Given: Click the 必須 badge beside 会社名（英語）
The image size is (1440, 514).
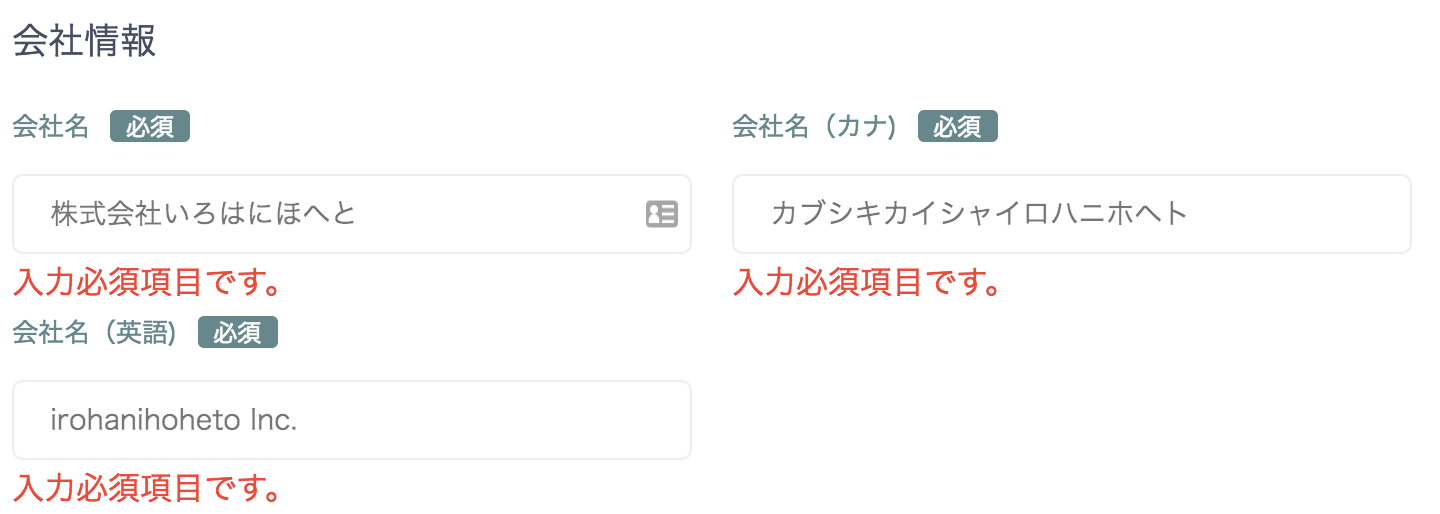Looking at the screenshot, I should point(238,333).
